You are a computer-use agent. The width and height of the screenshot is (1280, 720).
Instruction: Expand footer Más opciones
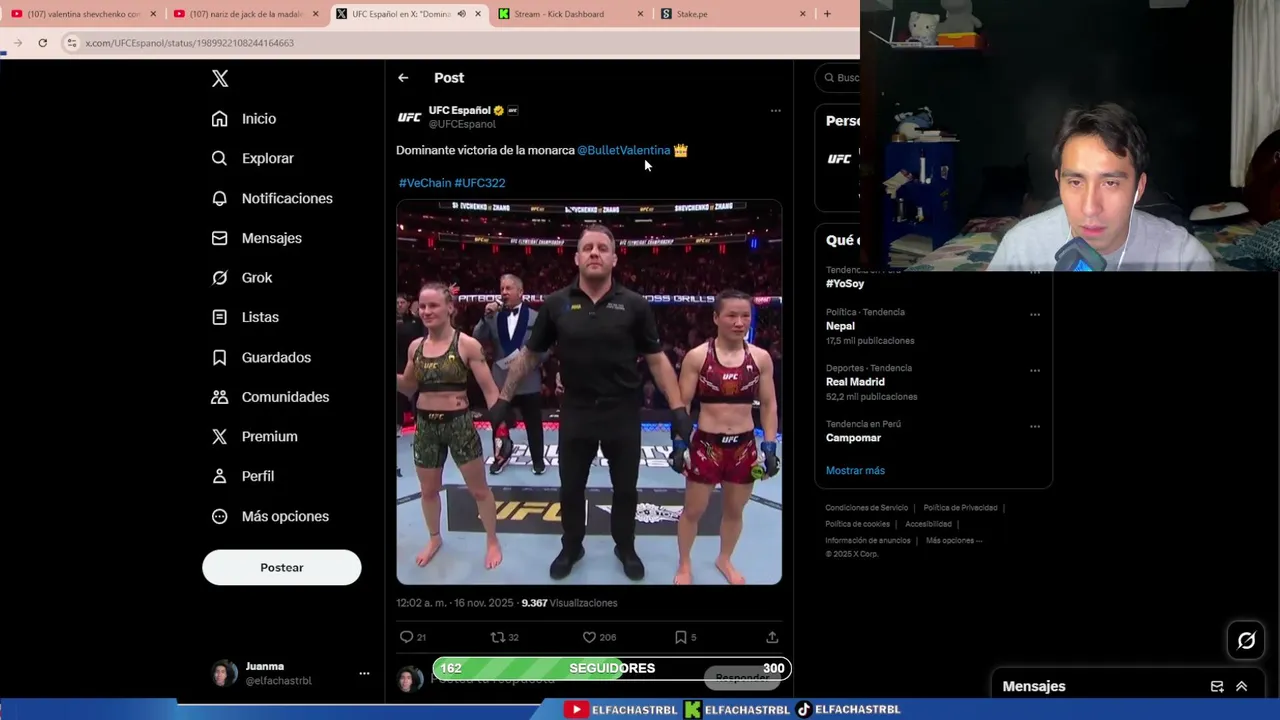(954, 541)
